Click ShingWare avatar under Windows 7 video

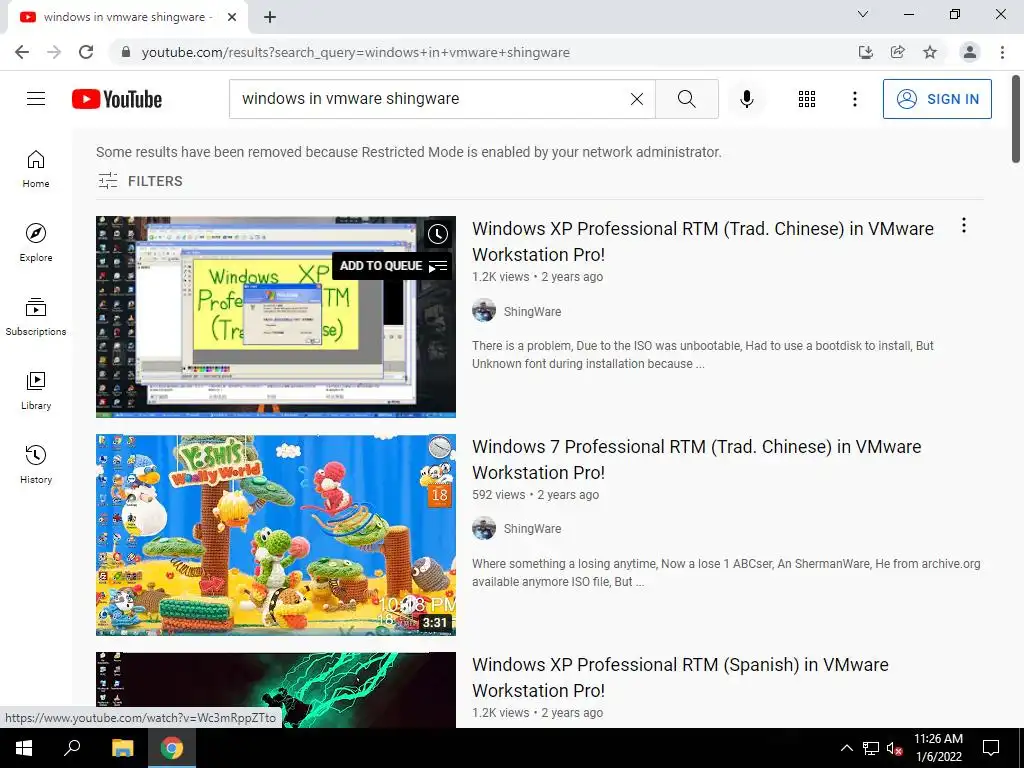click(484, 528)
